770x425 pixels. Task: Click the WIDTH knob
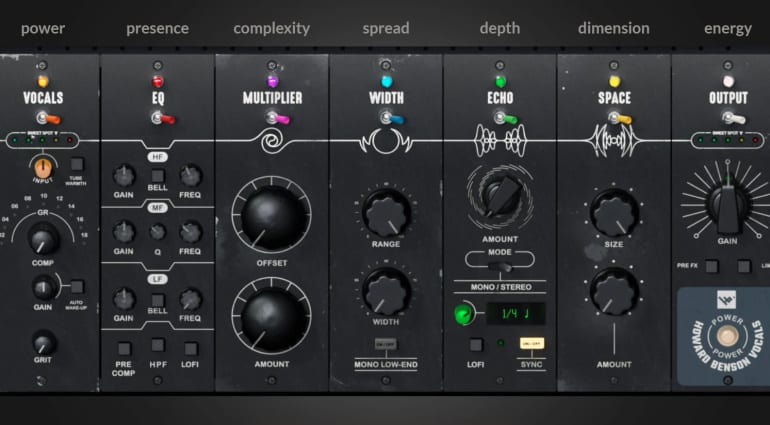(386, 291)
